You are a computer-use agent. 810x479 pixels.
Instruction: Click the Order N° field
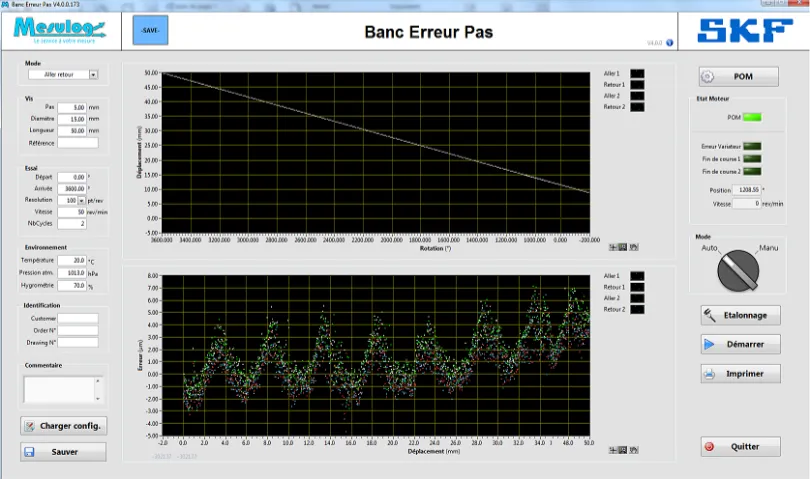click(77, 330)
